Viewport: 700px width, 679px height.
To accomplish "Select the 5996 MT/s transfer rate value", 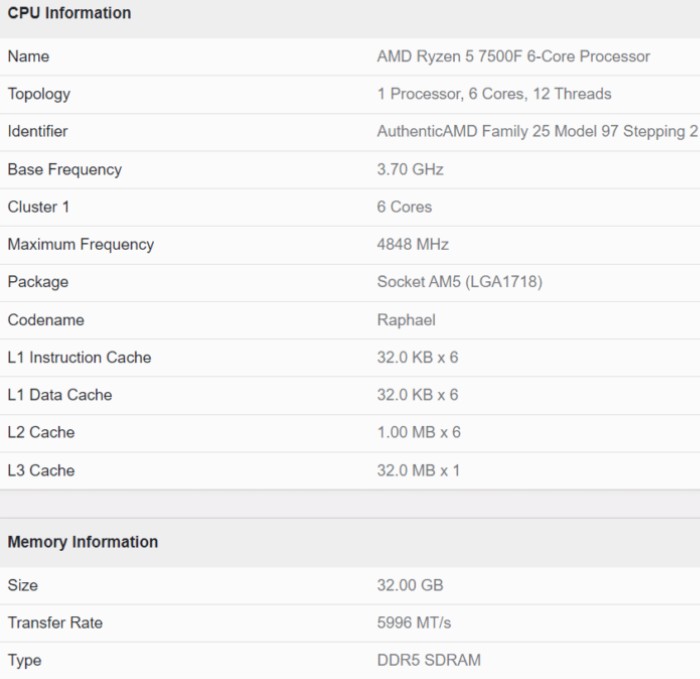I will pyautogui.click(x=414, y=622).
